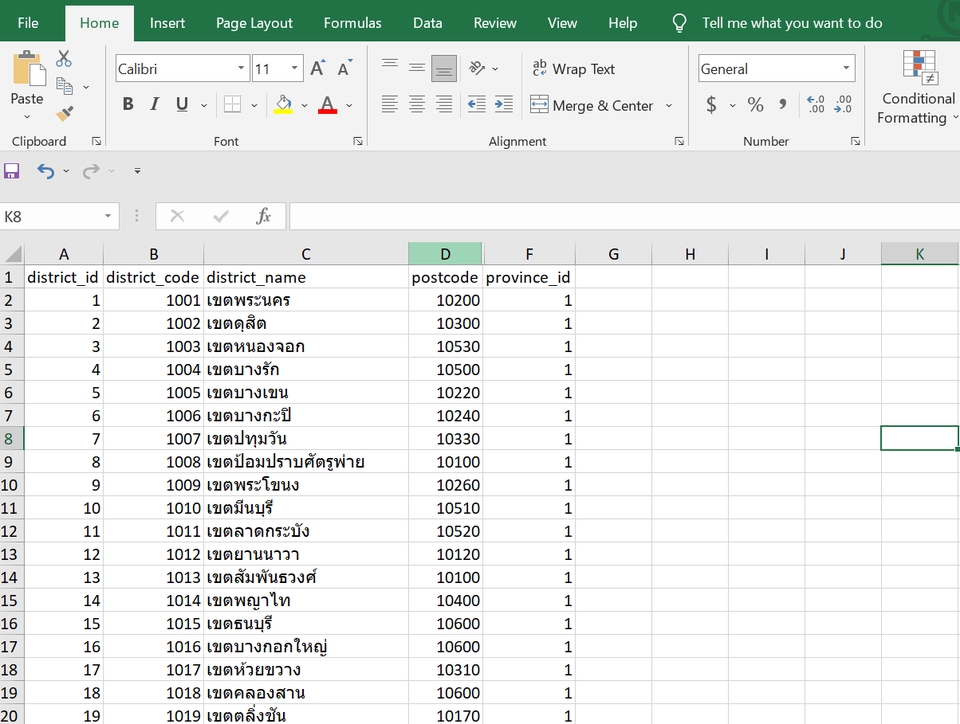Cut selection with the scissors icon
This screenshot has height=724, width=960.
(64, 59)
